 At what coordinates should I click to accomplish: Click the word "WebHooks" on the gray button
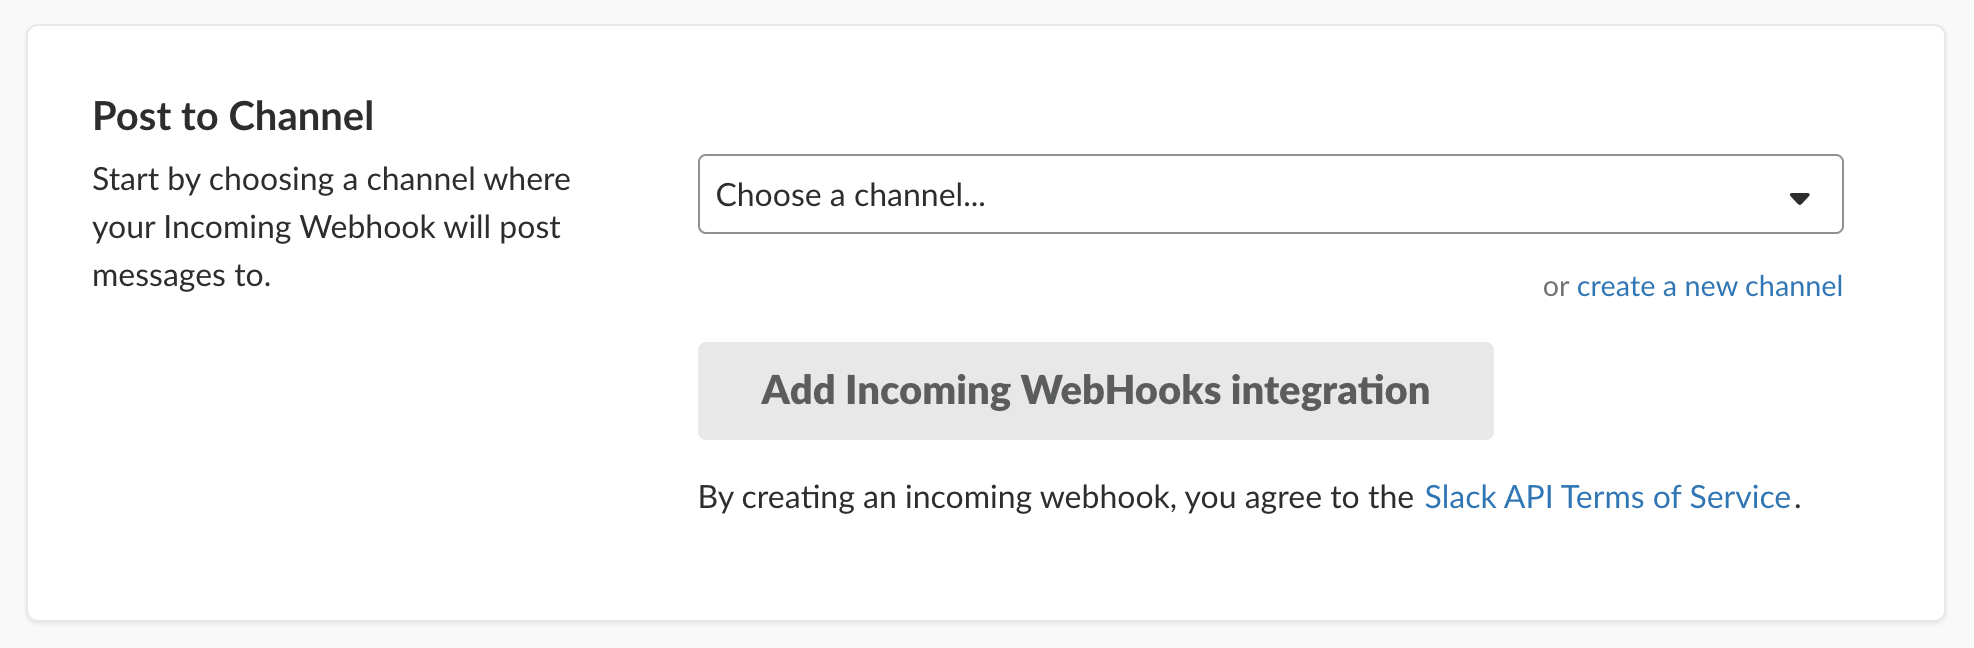pos(1121,391)
